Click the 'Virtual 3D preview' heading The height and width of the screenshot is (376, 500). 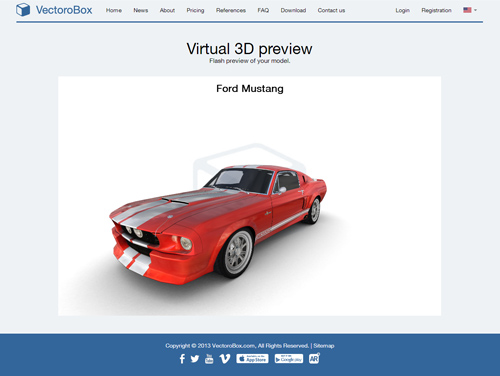(x=249, y=49)
